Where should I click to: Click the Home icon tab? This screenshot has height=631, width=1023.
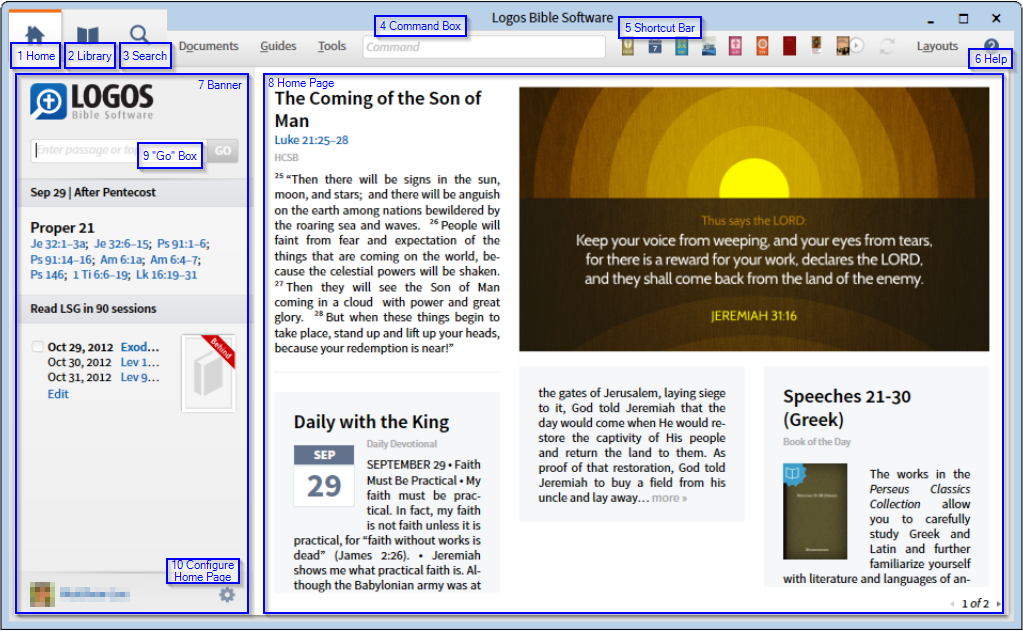coord(35,34)
